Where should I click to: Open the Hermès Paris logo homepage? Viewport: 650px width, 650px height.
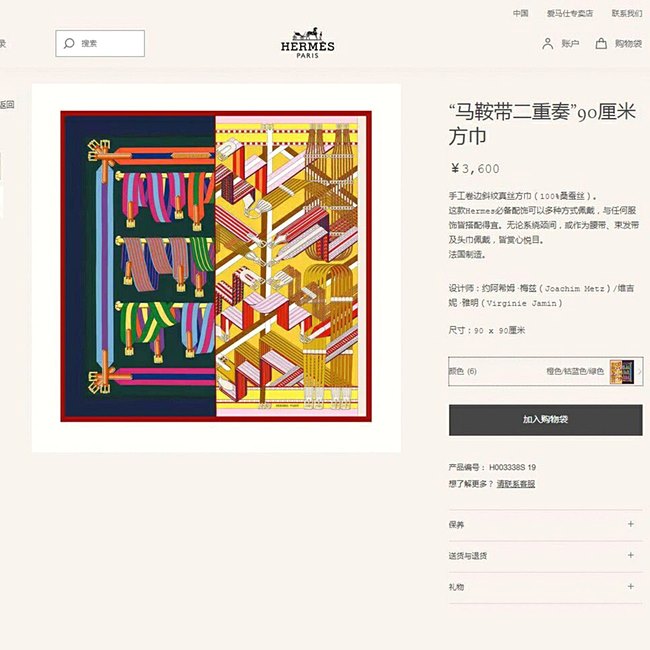click(308, 43)
